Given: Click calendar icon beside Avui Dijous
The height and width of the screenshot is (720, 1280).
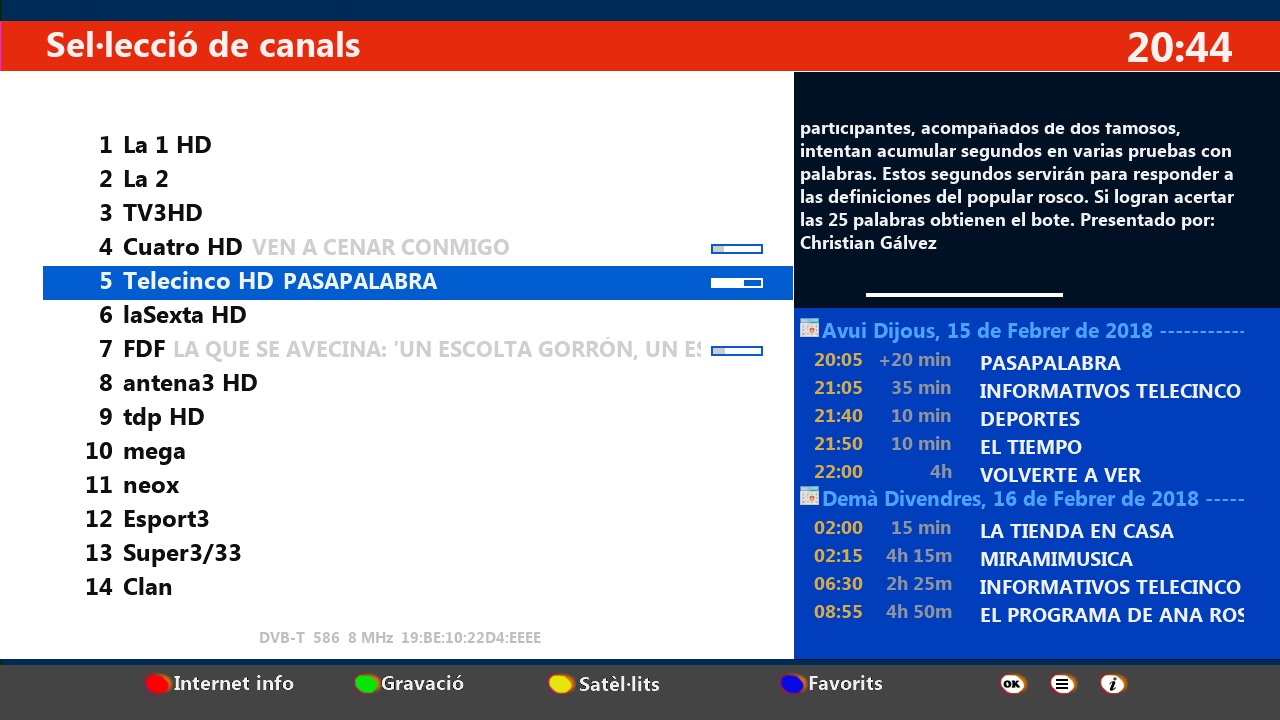Looking at the screenshot, I should [x=809, y=328].
